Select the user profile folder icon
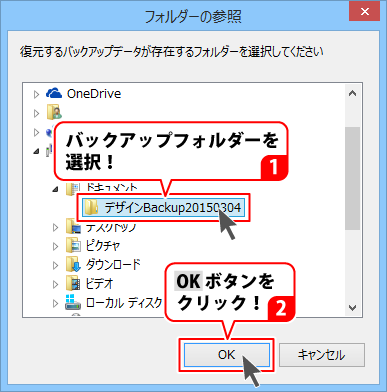 click(x=54, y=112)
